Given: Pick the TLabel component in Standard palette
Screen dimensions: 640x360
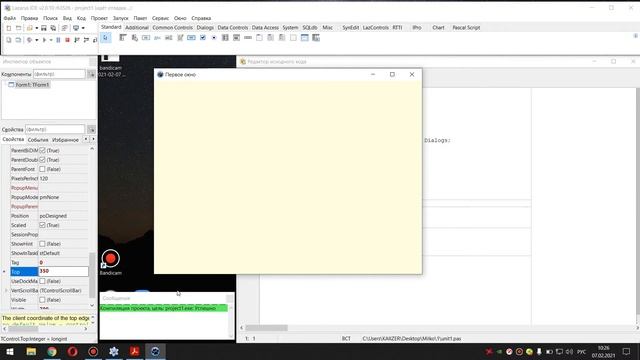Looking at the screenshot, I should coord(157,38).
